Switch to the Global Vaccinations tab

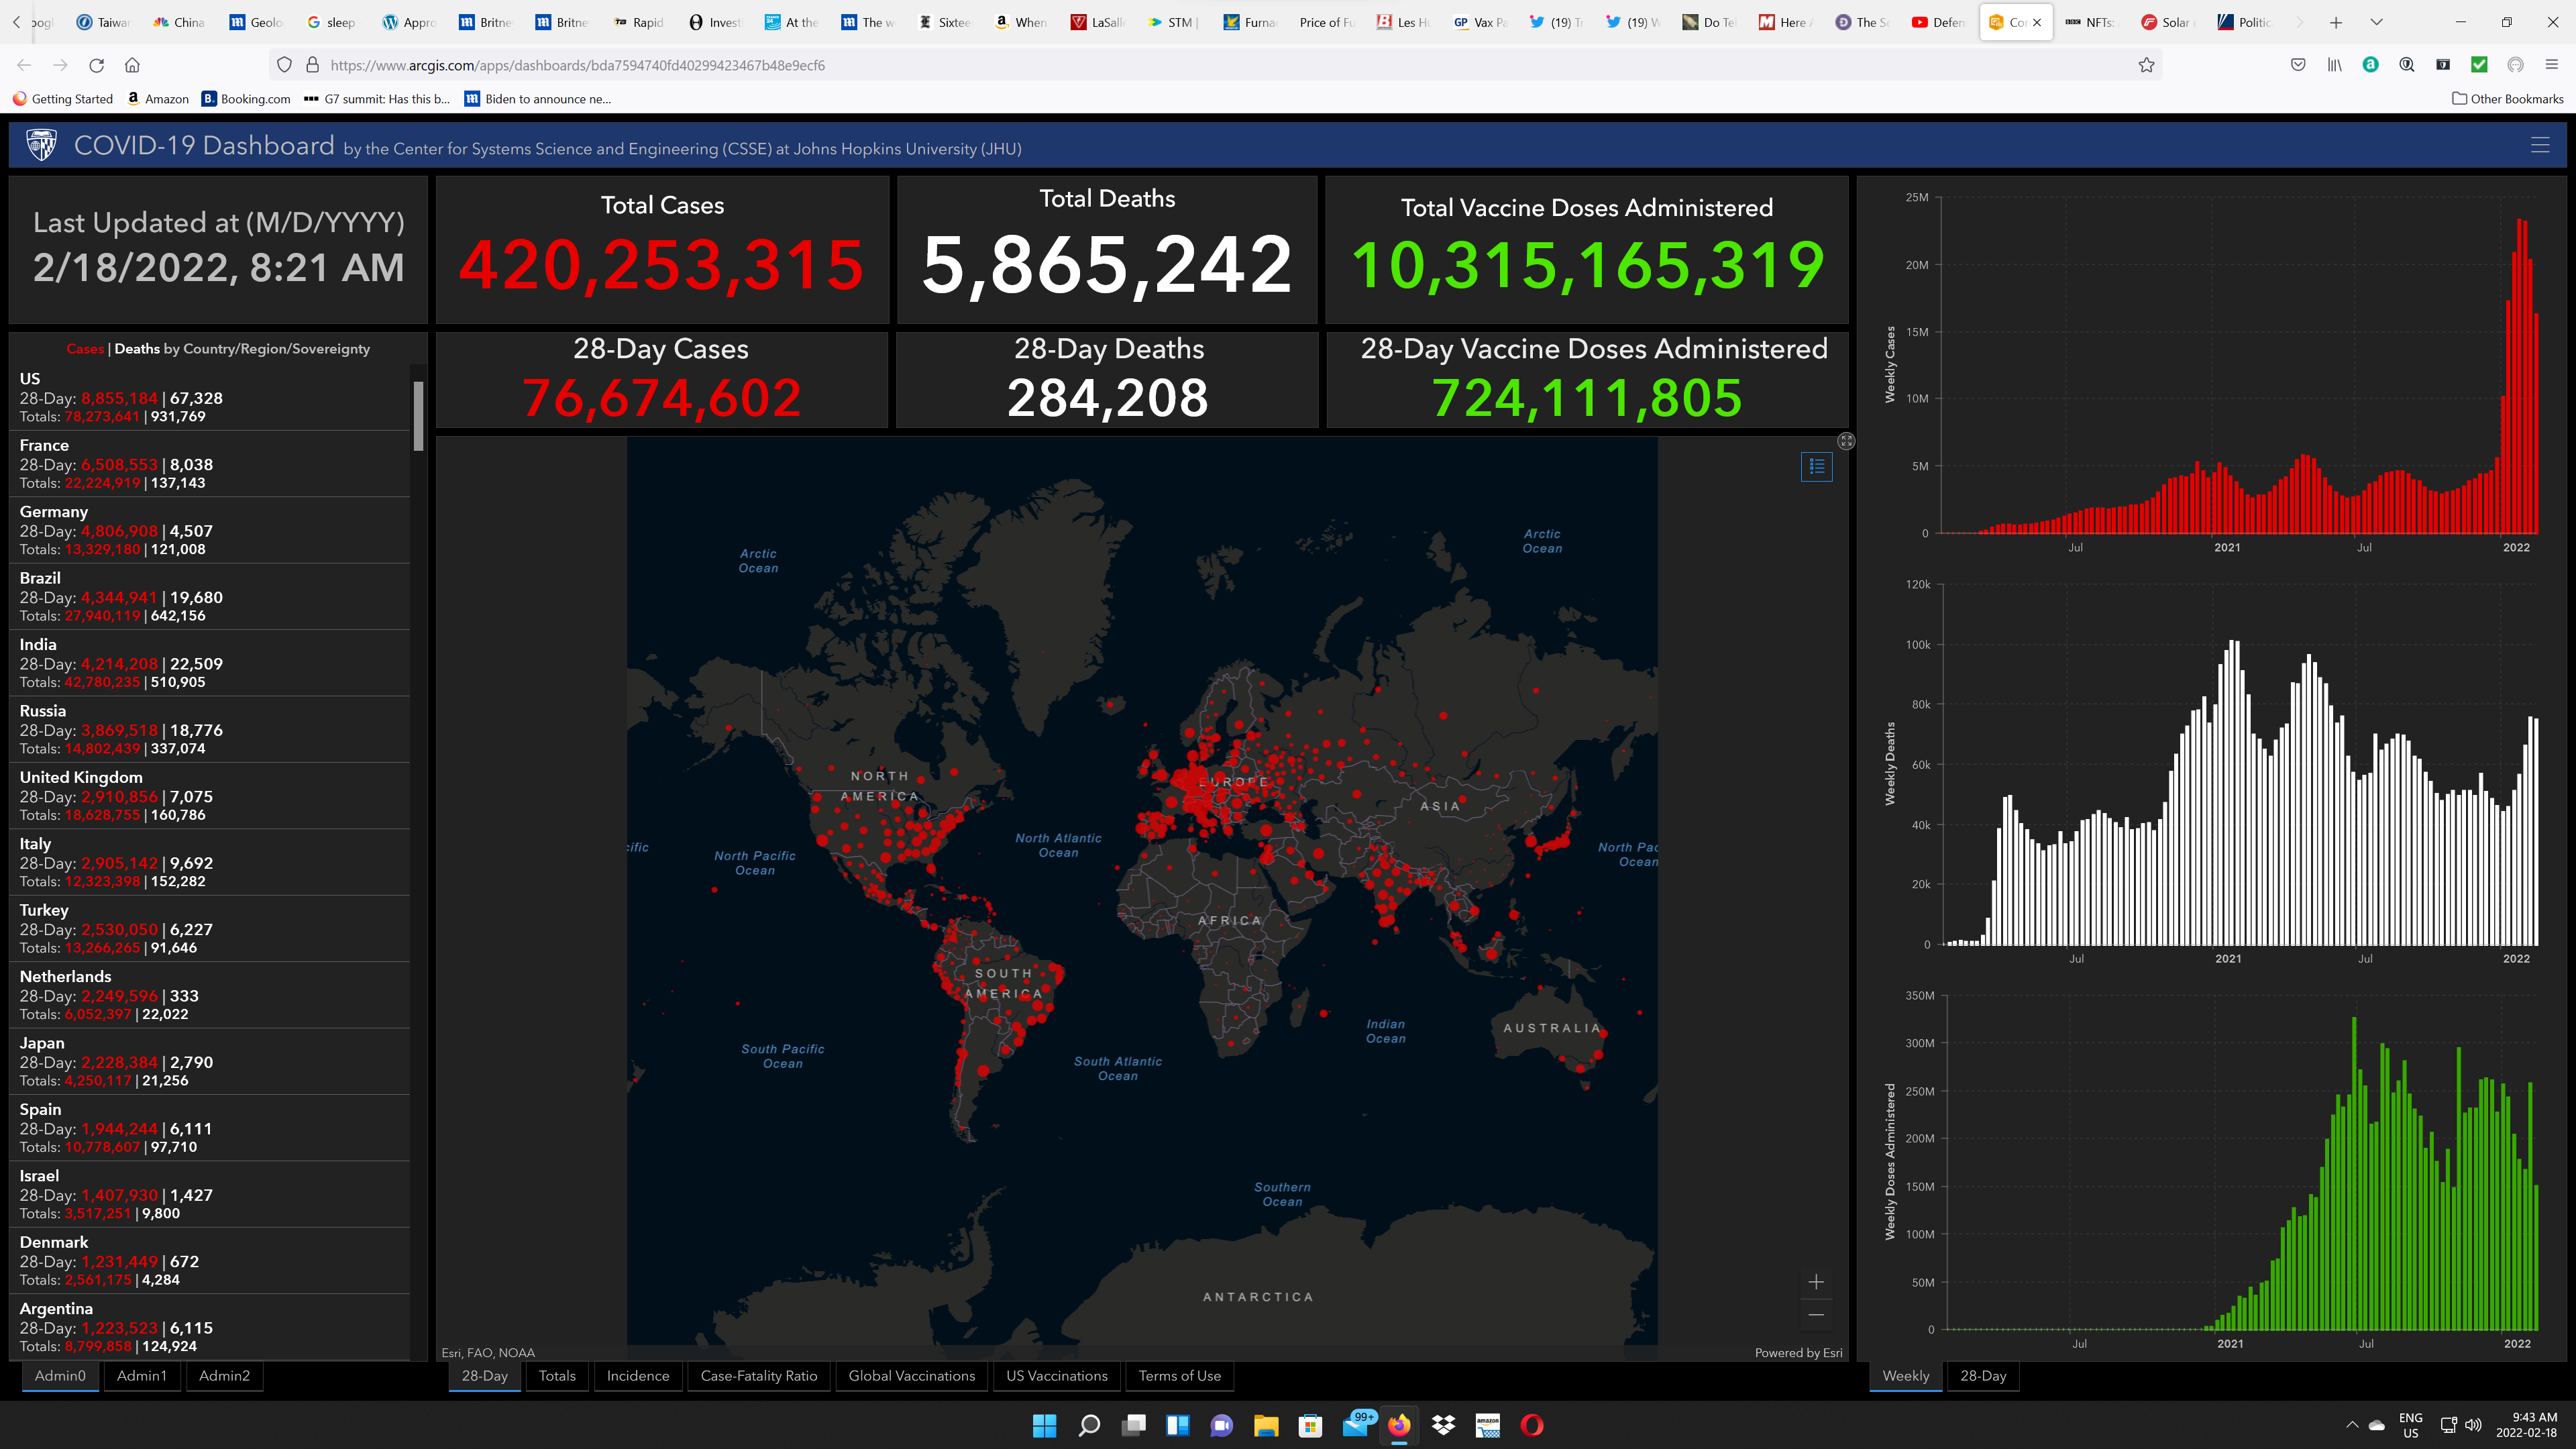[911, 1376]
